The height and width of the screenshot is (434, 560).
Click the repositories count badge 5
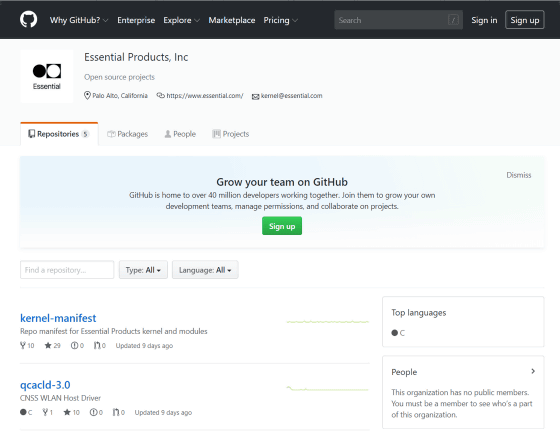click(85, 134)
